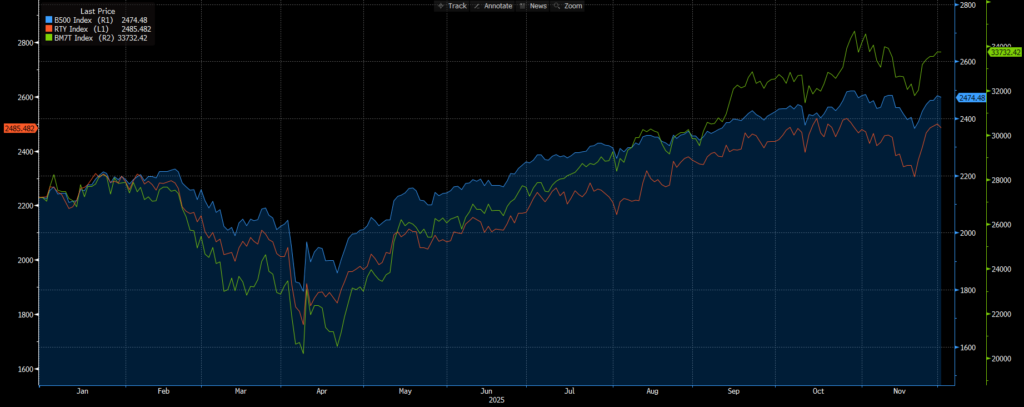1024x407 pixels.
Task: Show News from chart toolbar
Action: (537, 6)
